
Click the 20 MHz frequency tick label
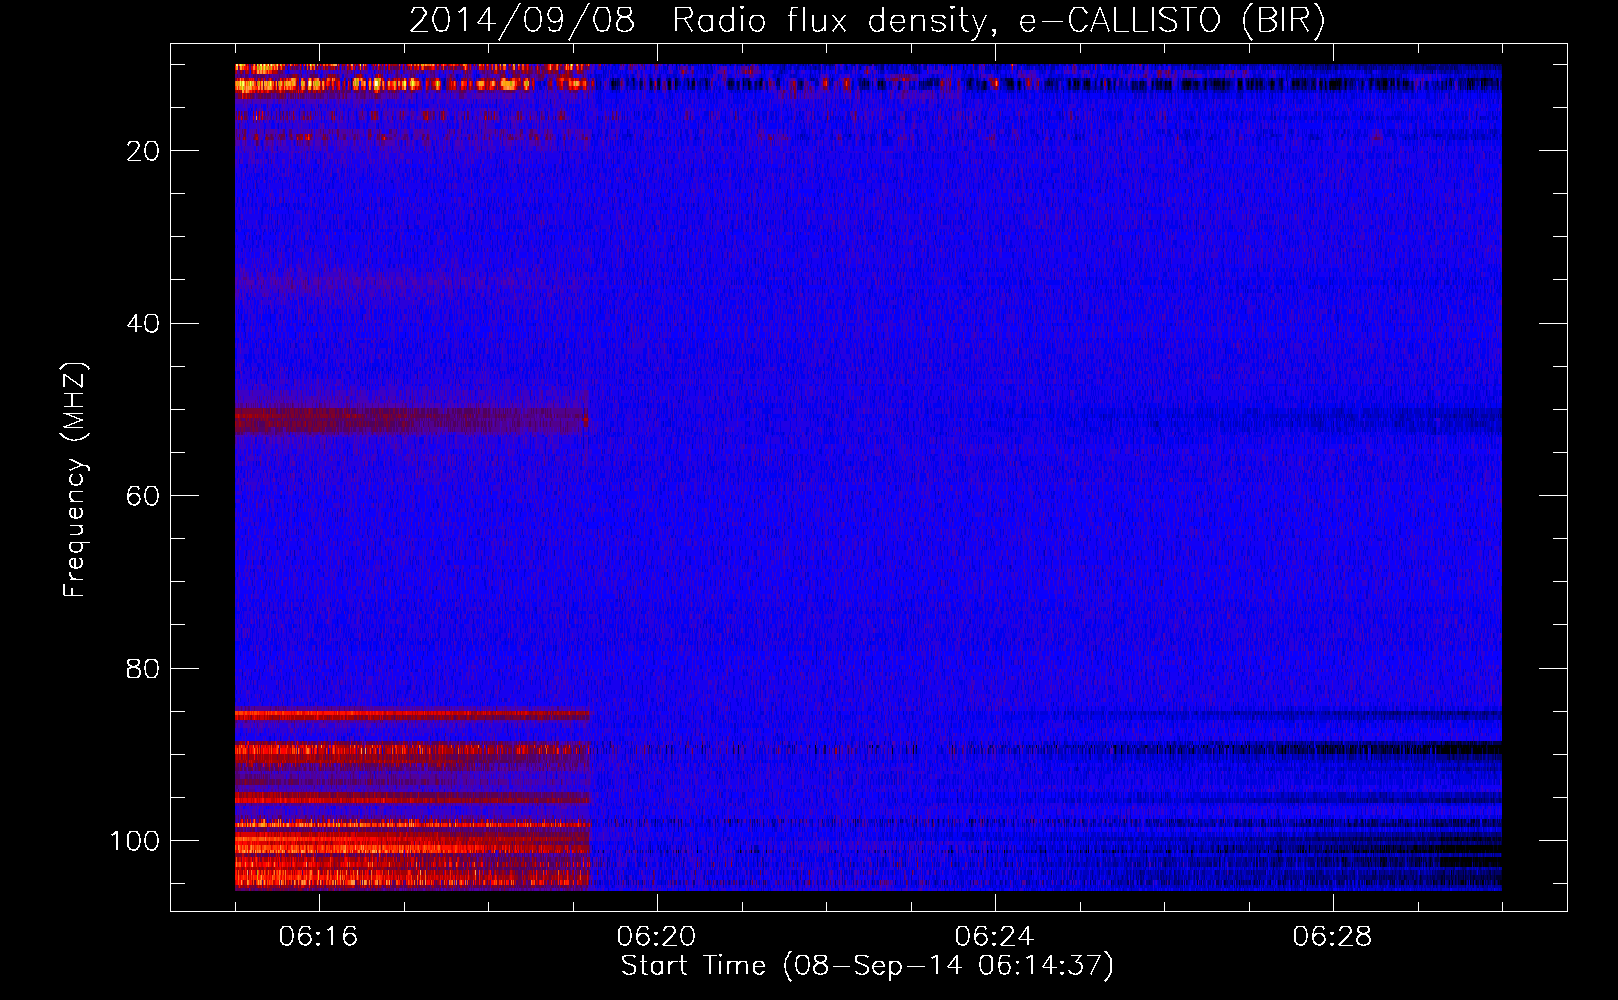point(143,151)
